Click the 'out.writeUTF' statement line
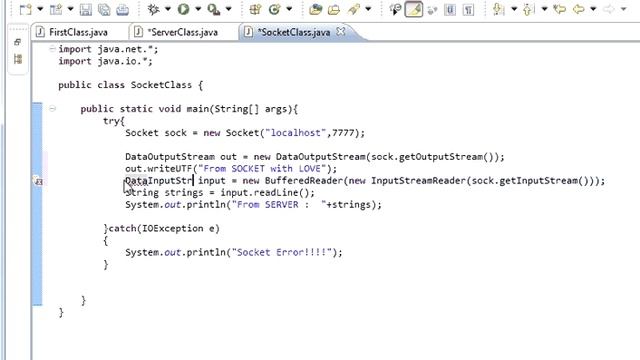 [x=231, y=169]
